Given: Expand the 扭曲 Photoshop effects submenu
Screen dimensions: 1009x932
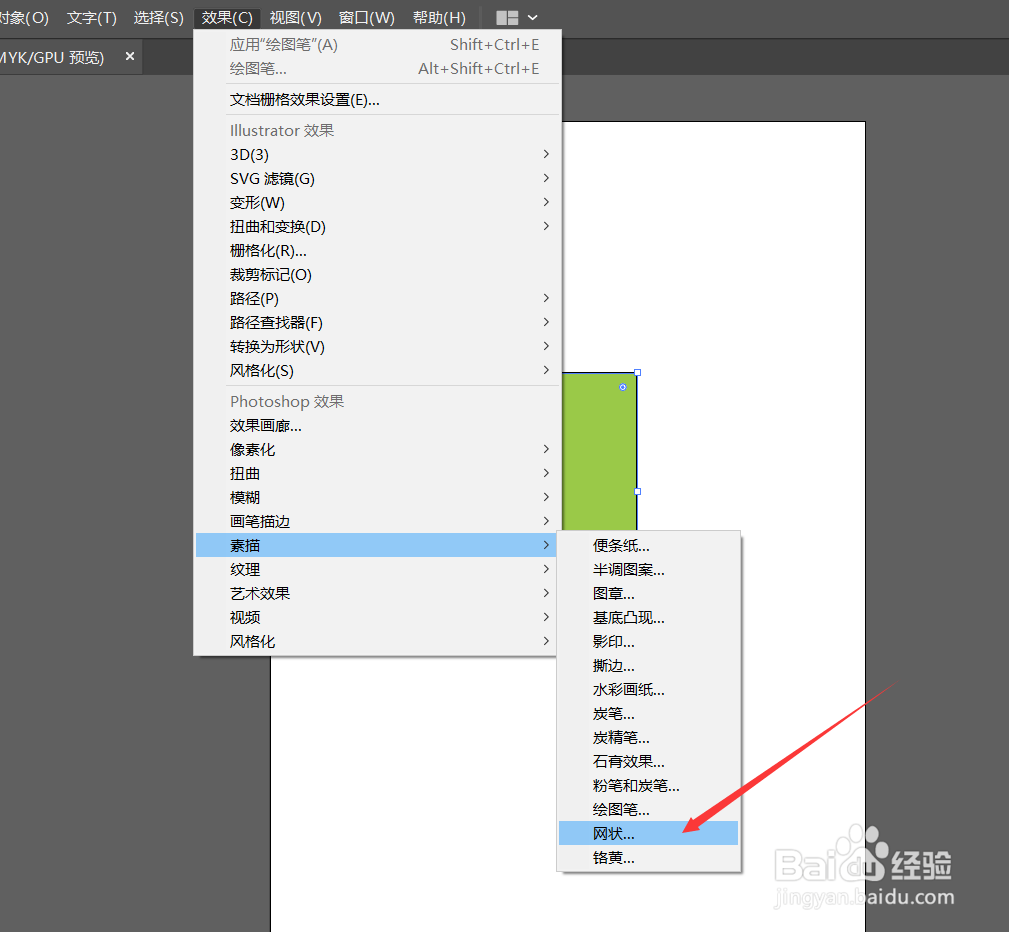Looking at the screenshot, I should tap(378, 474).
